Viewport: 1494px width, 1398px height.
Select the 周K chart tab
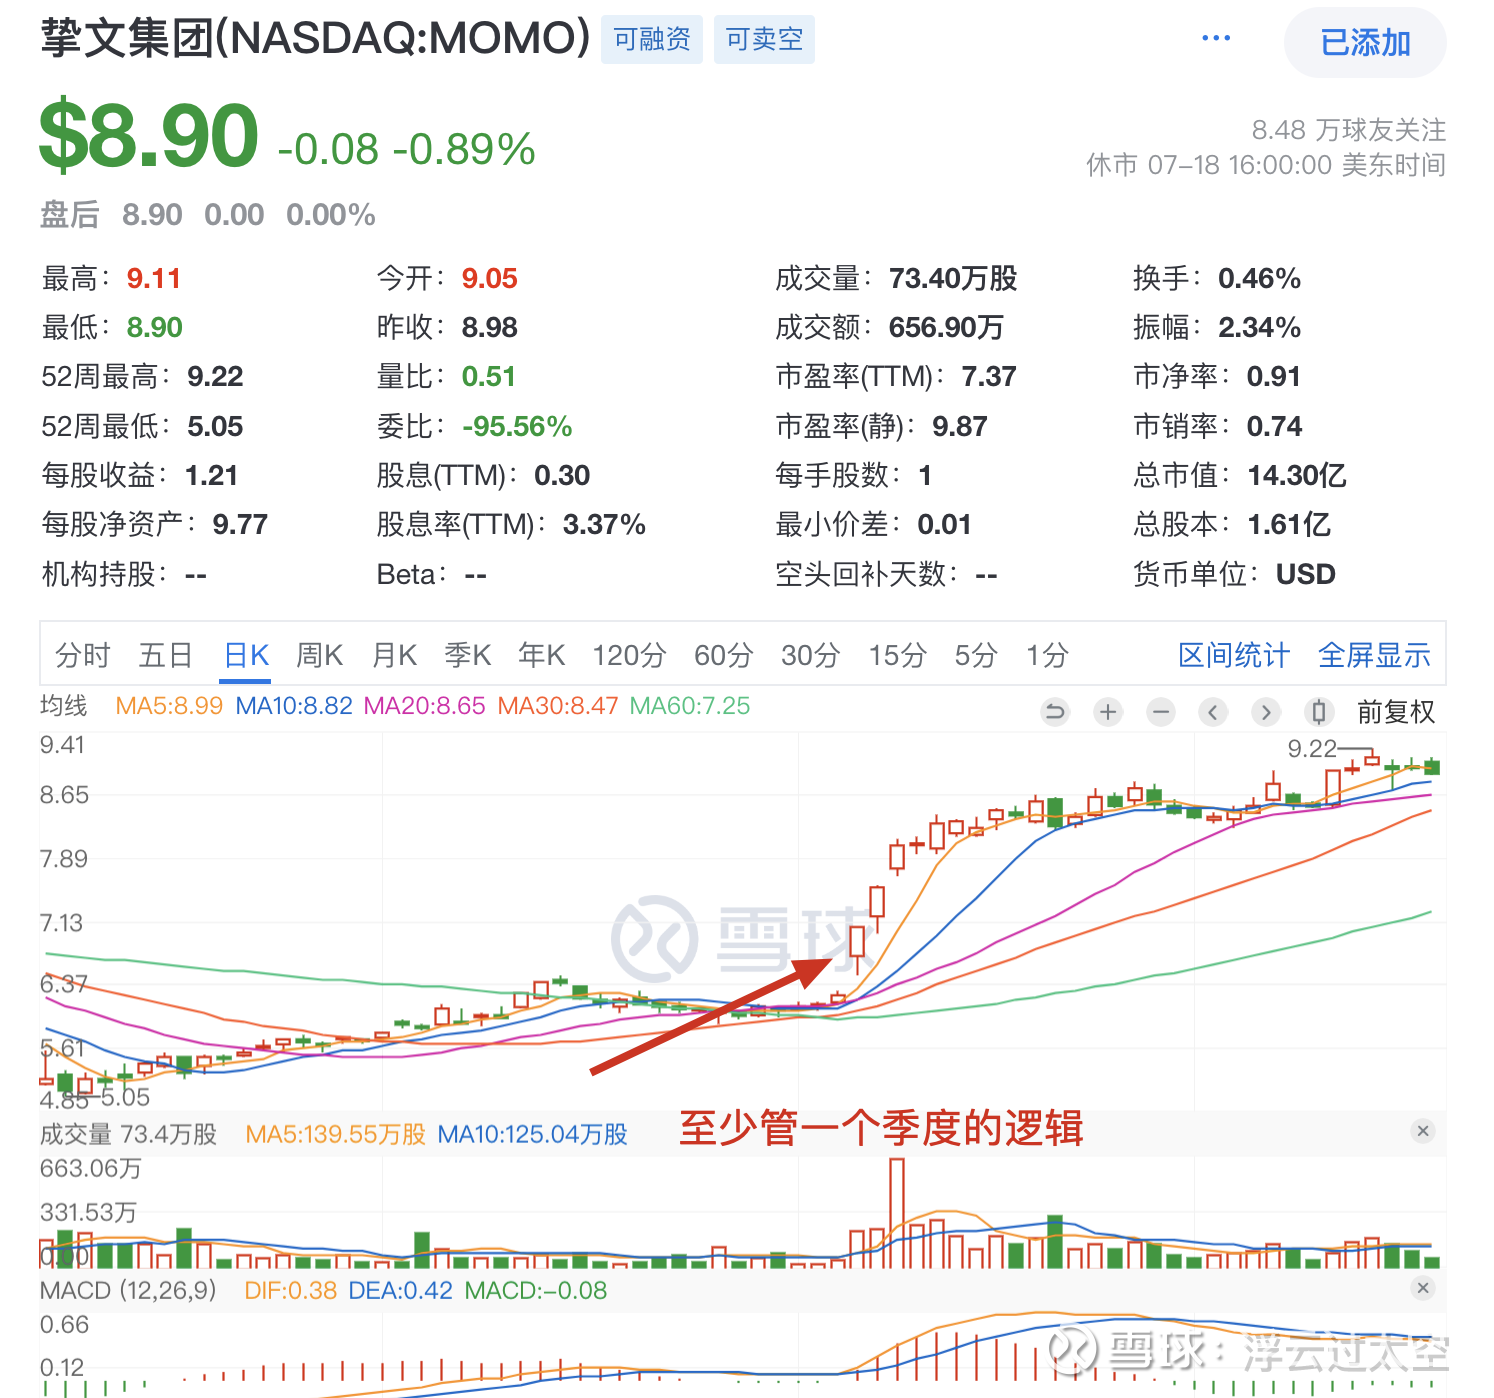(x=319, y=655)
